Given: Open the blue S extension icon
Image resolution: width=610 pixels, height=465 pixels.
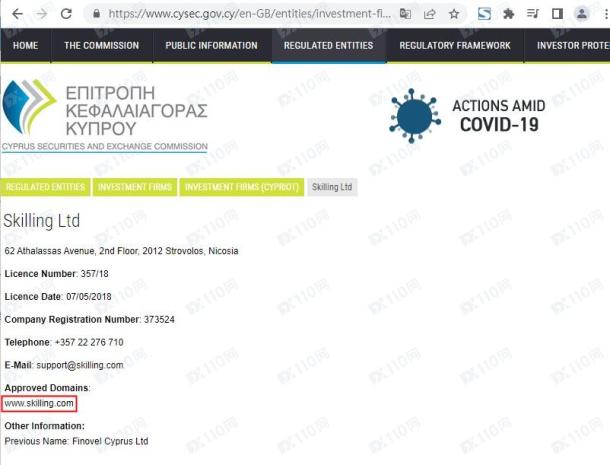Looking at the screenshot, I should pyautogui.click(x=484, y=14).
